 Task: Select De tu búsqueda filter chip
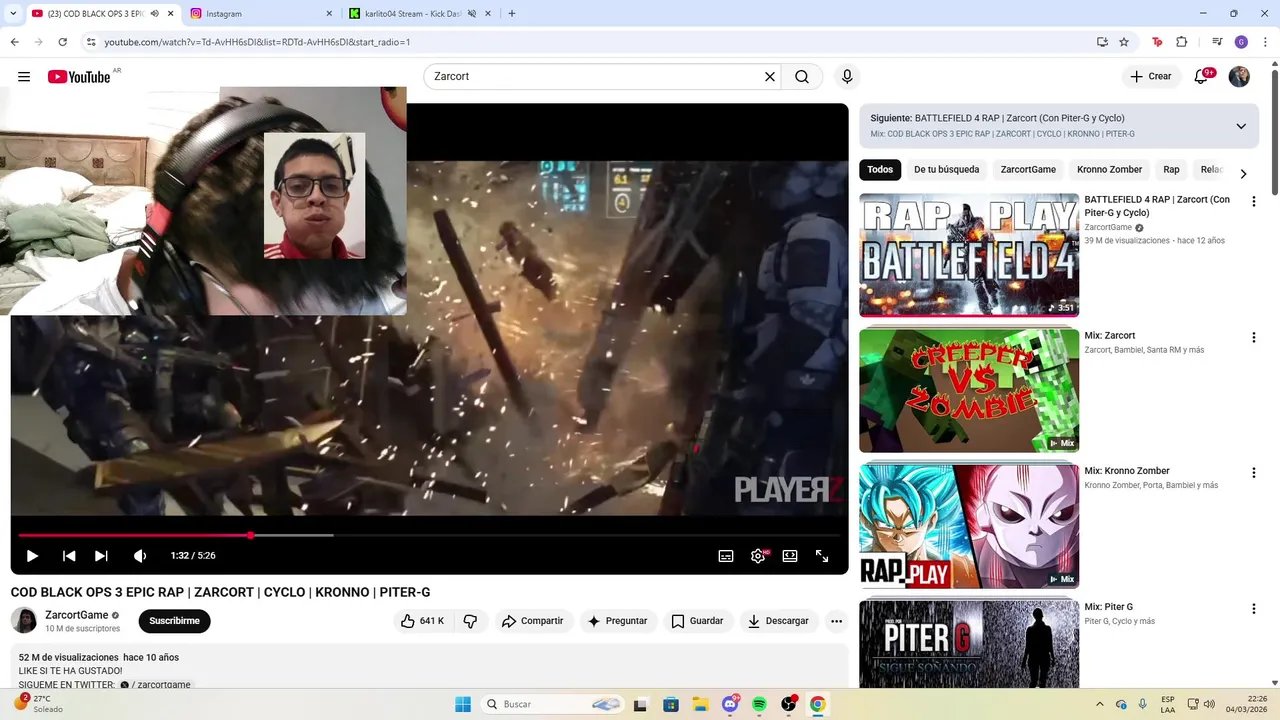[946, 170]
